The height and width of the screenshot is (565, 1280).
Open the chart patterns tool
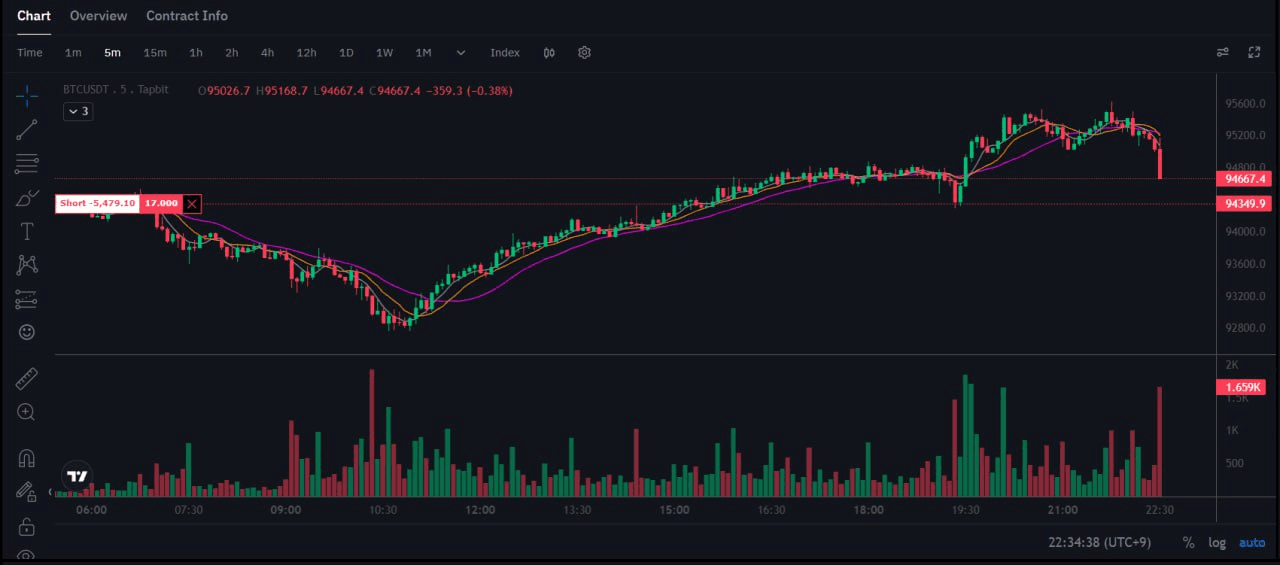pyautogui.click(x=27, y=265)
